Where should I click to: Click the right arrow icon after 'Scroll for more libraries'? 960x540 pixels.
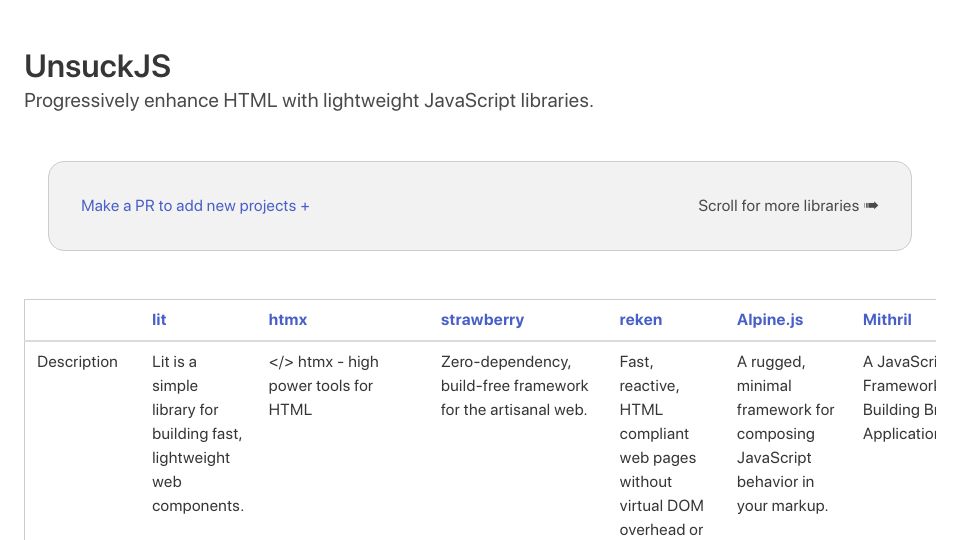tap(871, 206)
